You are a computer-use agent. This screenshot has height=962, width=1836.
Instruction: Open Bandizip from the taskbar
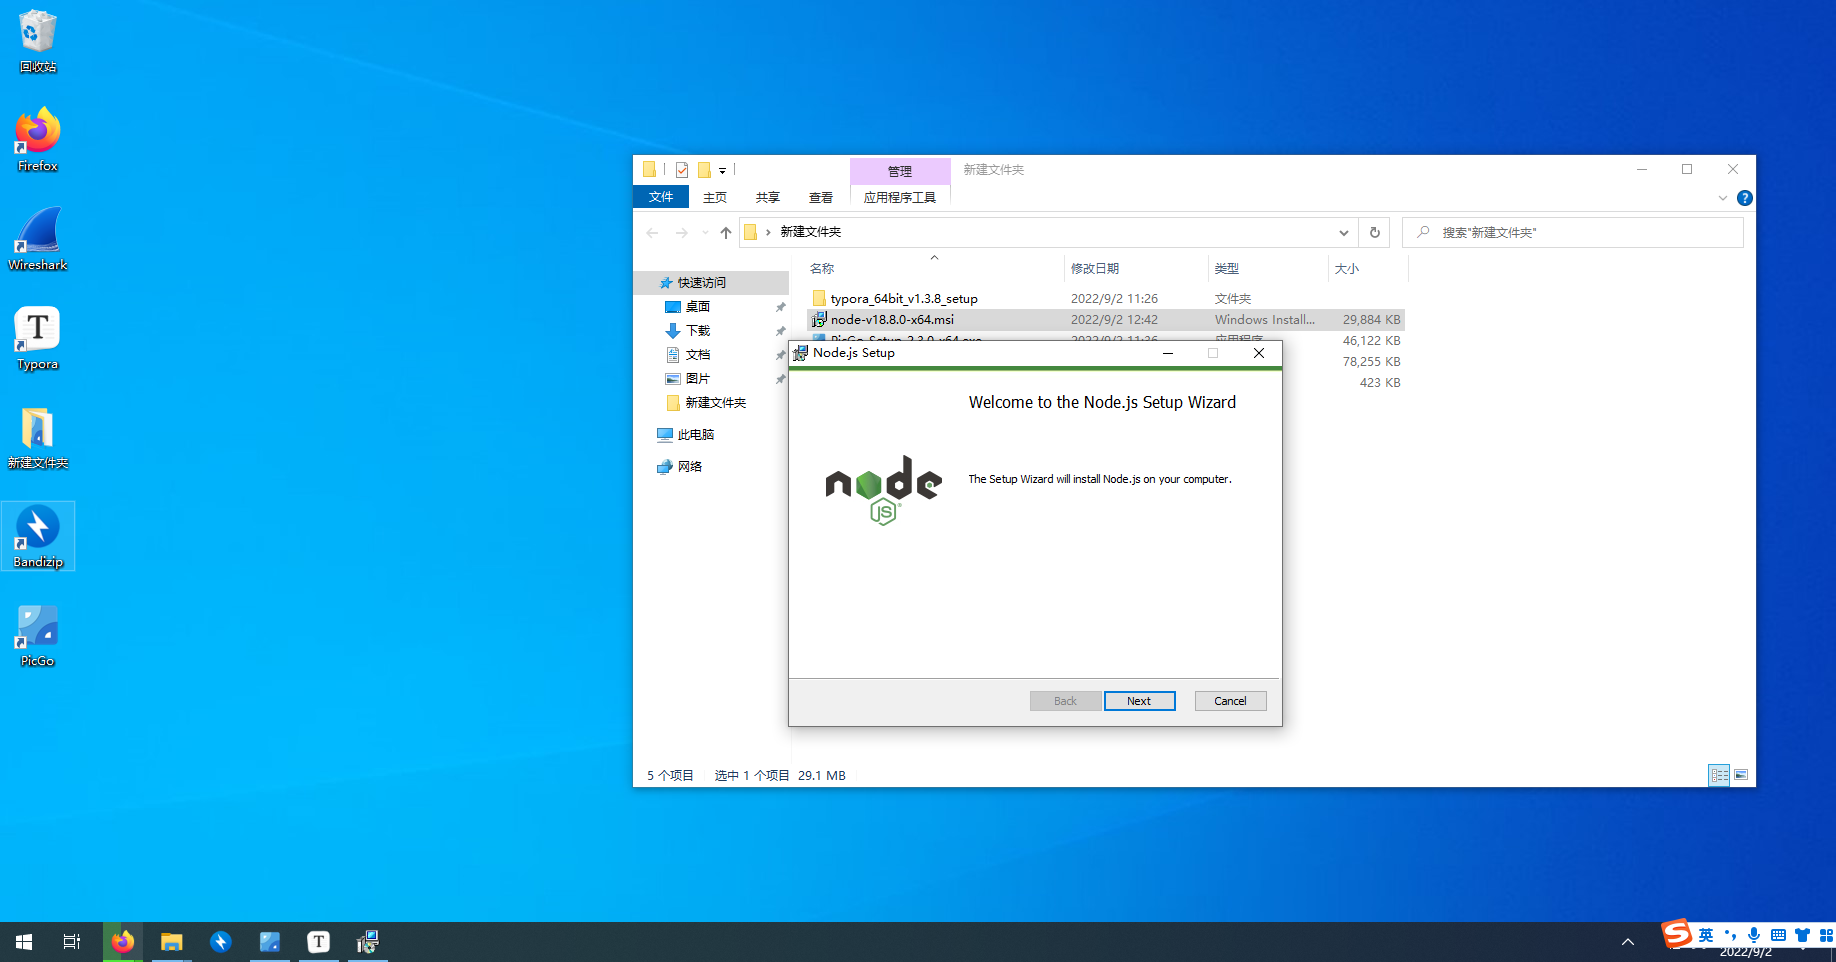pyautogui.click(x=221, y=942)
